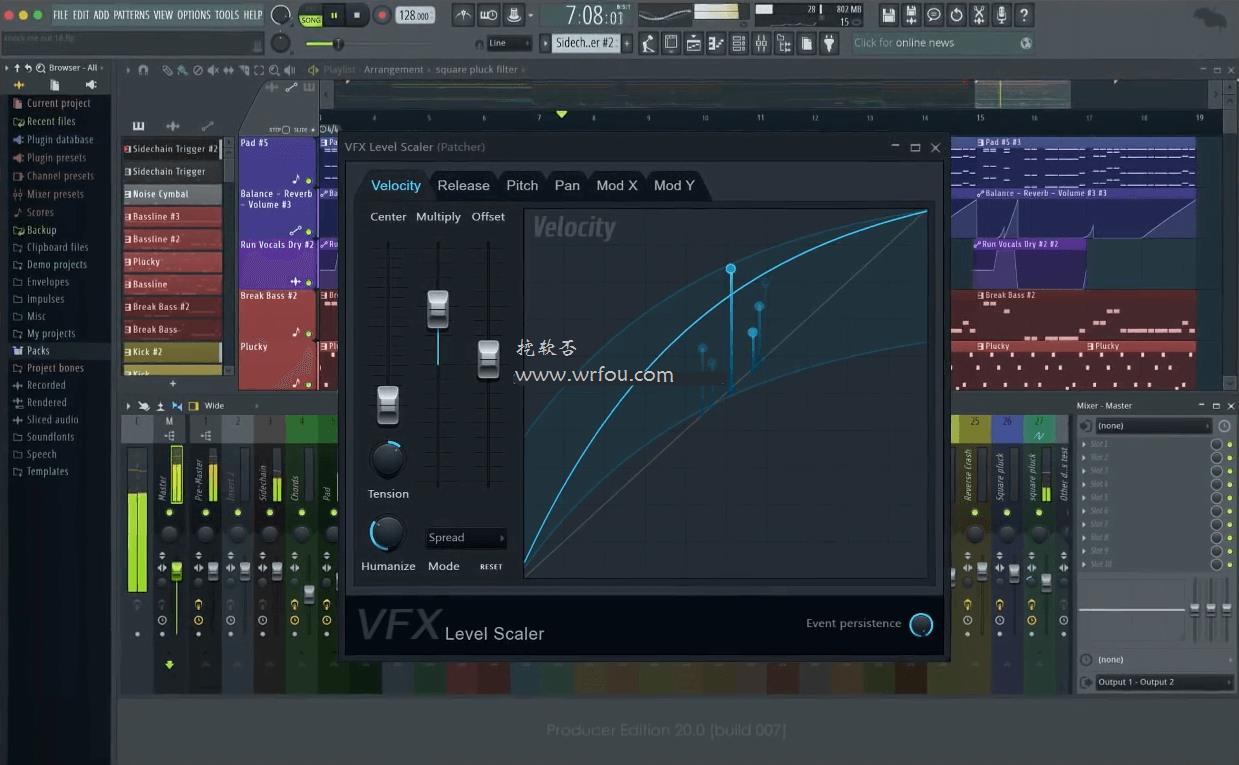
Task: Click the countdown before recording icon
Action: click(x=514, y=15)
